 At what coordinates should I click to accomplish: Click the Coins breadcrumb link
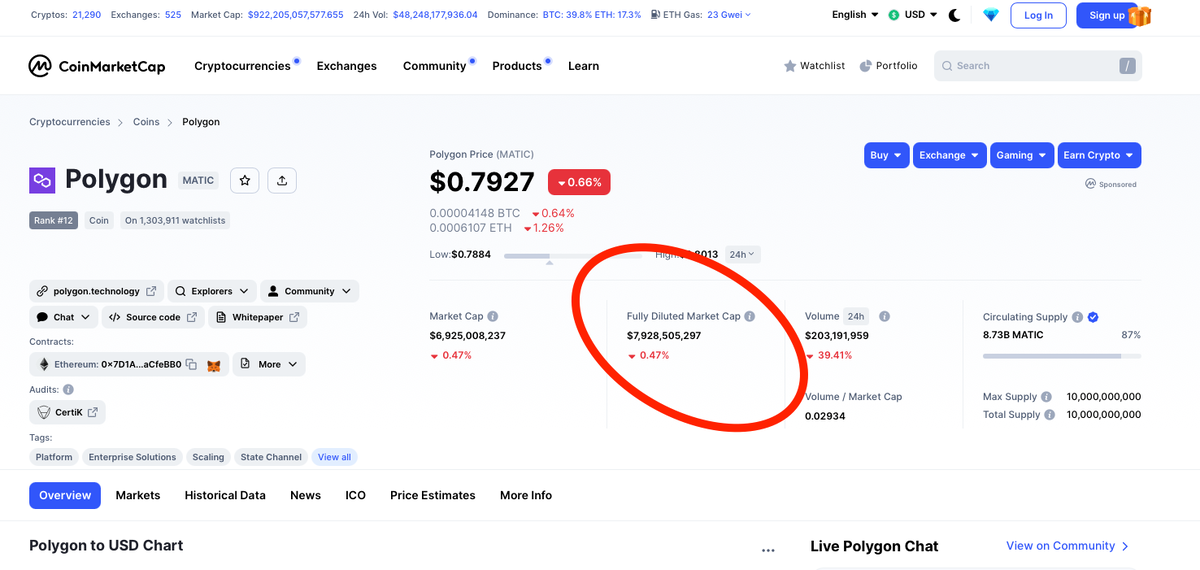tap(146, 122)
